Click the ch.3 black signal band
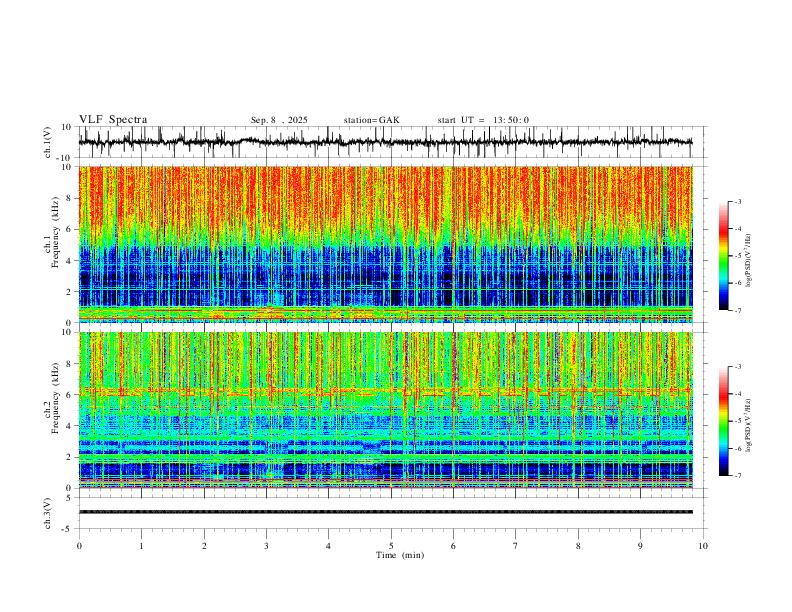Image resolution: width=792 pixels, height=612 pixels. 385,512
